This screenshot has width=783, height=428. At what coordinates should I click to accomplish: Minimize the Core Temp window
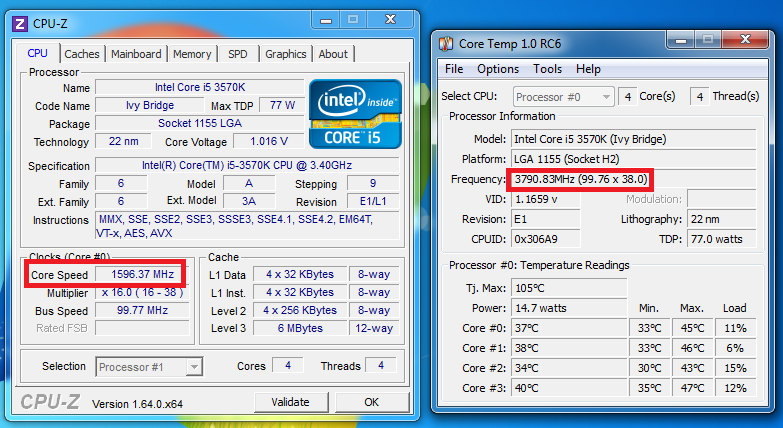(681, 40)
